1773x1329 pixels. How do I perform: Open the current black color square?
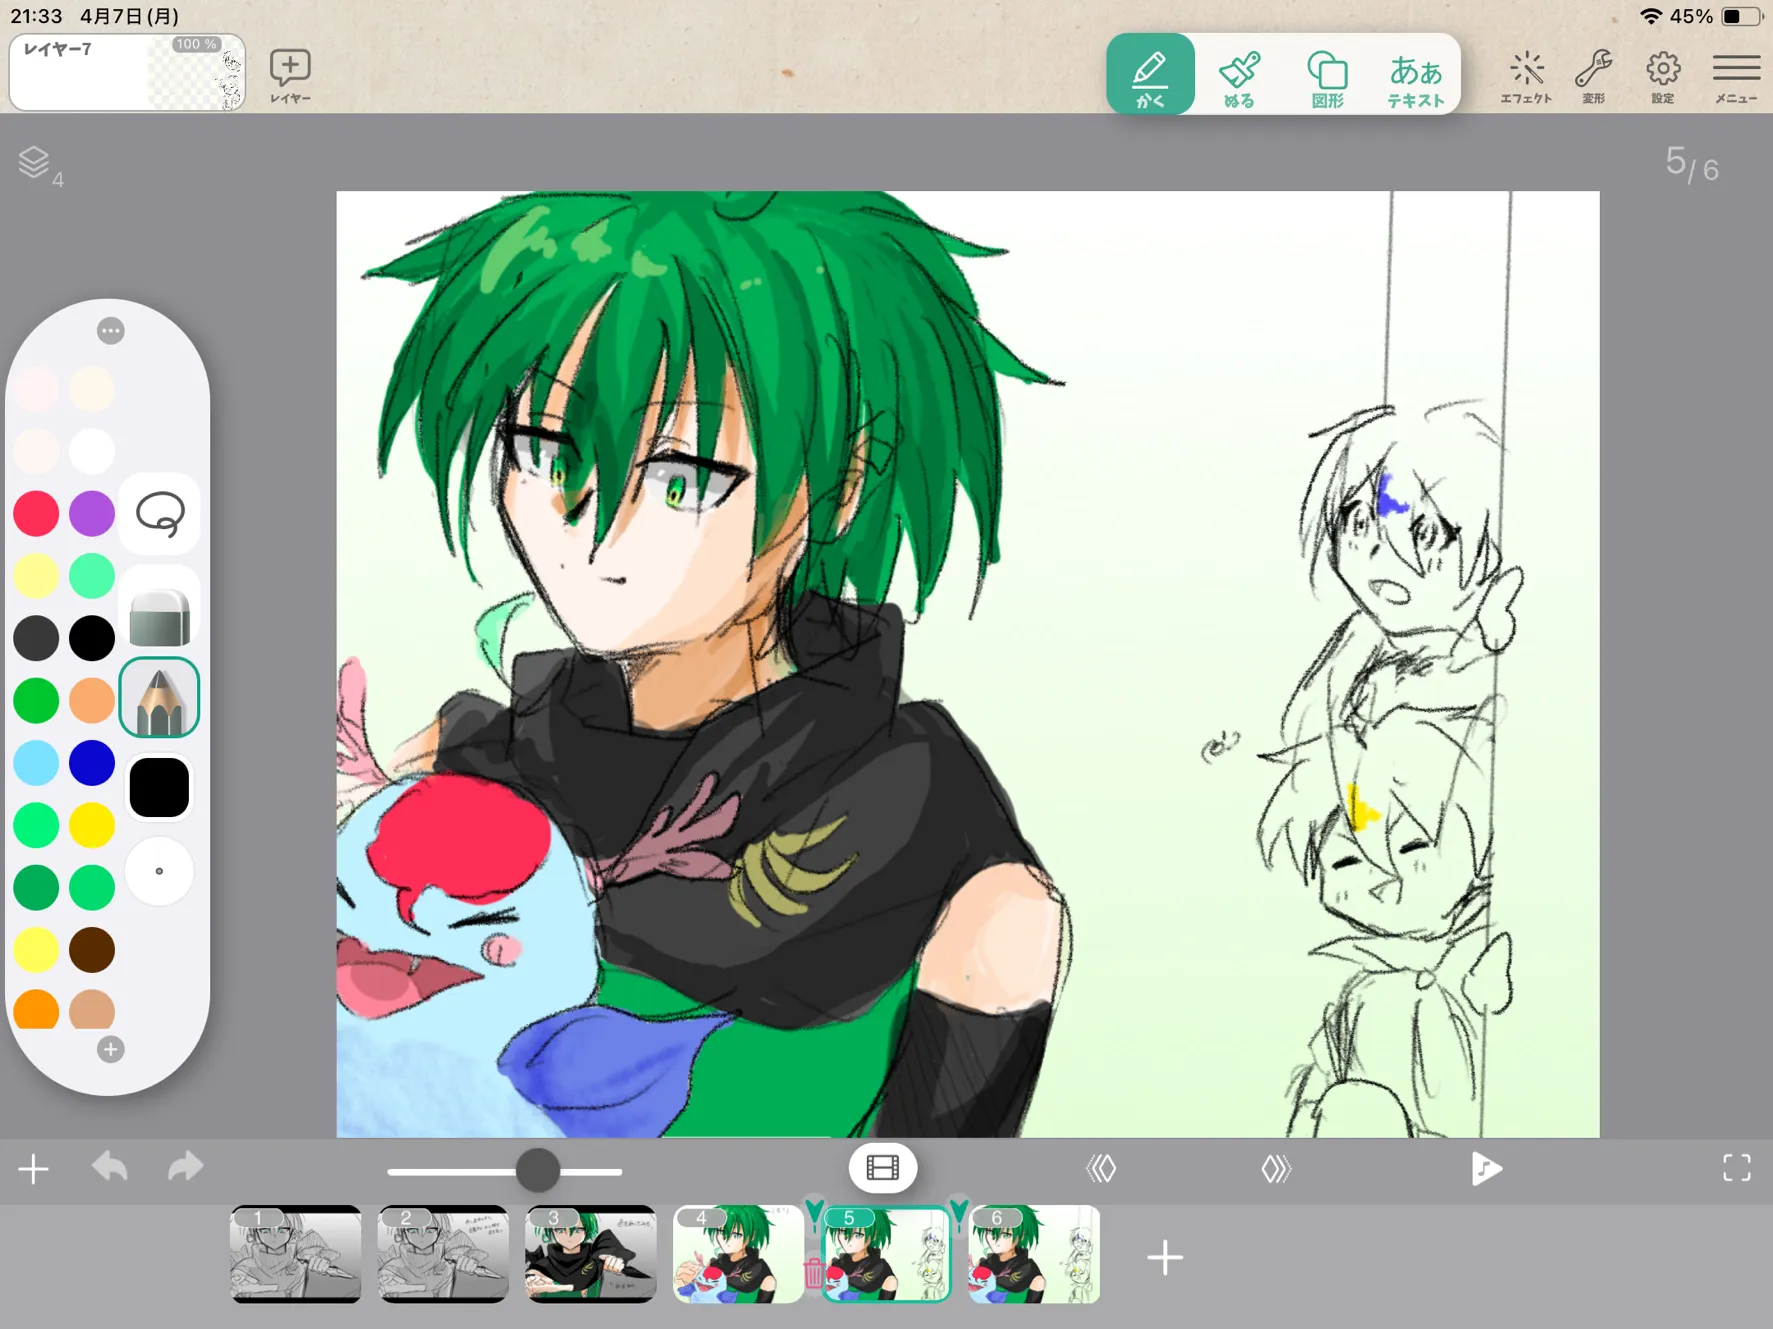[x=160, y=787]
